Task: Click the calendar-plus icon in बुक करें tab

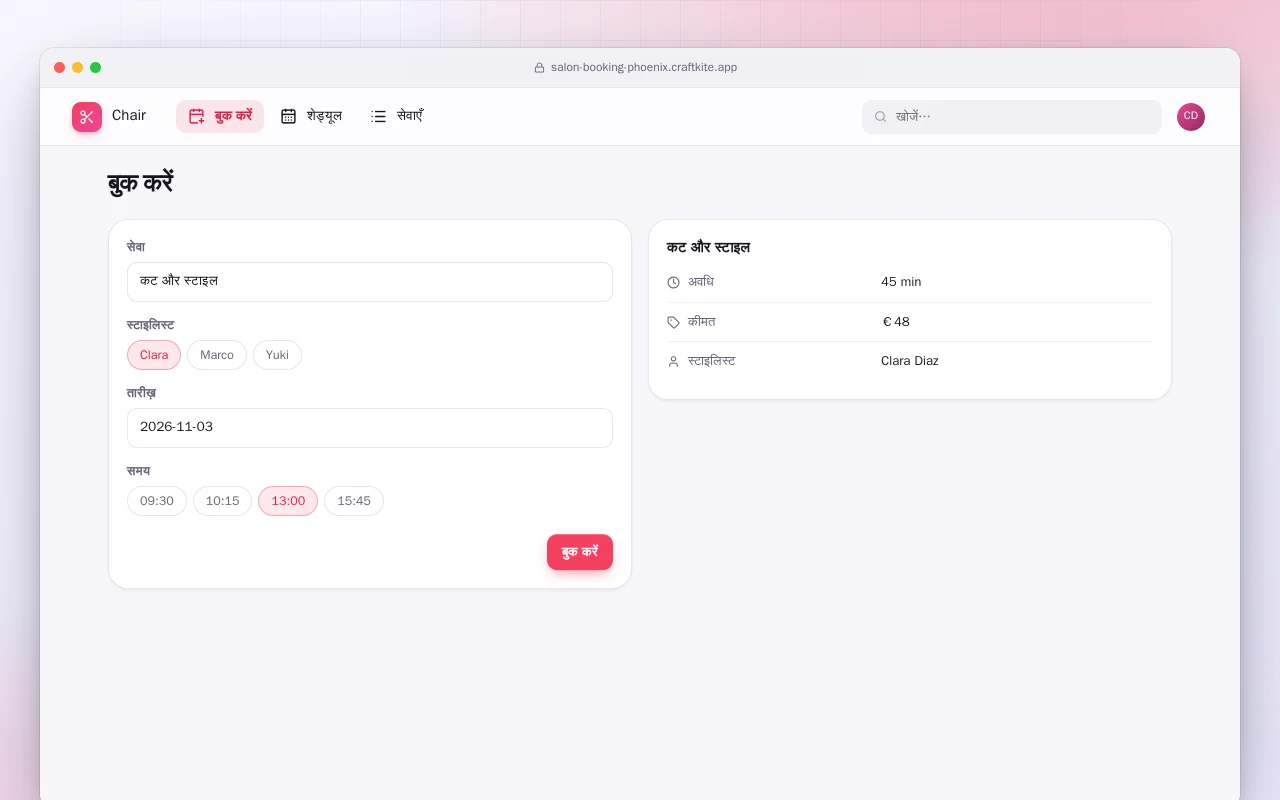Action: click(196, 116)
